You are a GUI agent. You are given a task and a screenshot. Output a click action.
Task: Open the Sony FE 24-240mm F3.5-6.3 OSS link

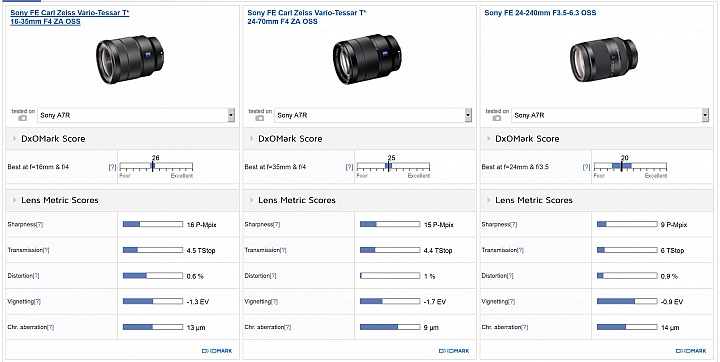[x=540, y=13]
